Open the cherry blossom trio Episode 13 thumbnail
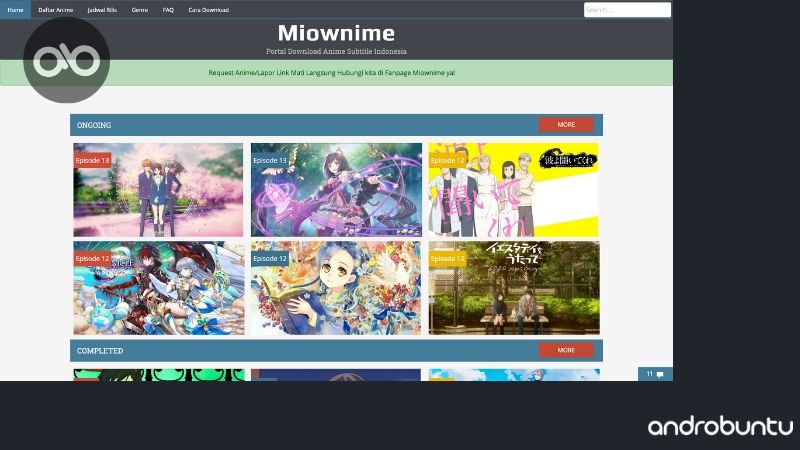The image size is (800, 450). [x=158, y=190]
